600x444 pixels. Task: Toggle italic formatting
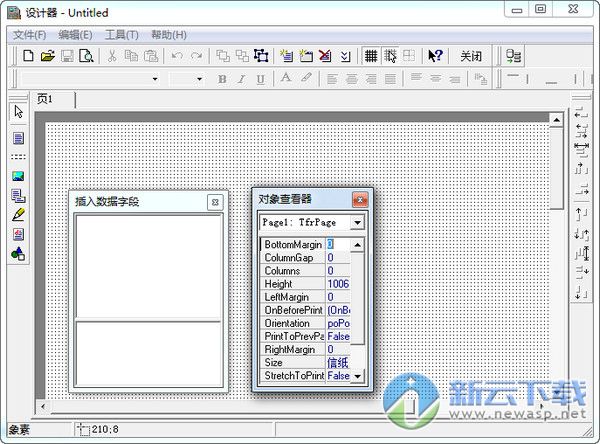click(x=241, y=79)
